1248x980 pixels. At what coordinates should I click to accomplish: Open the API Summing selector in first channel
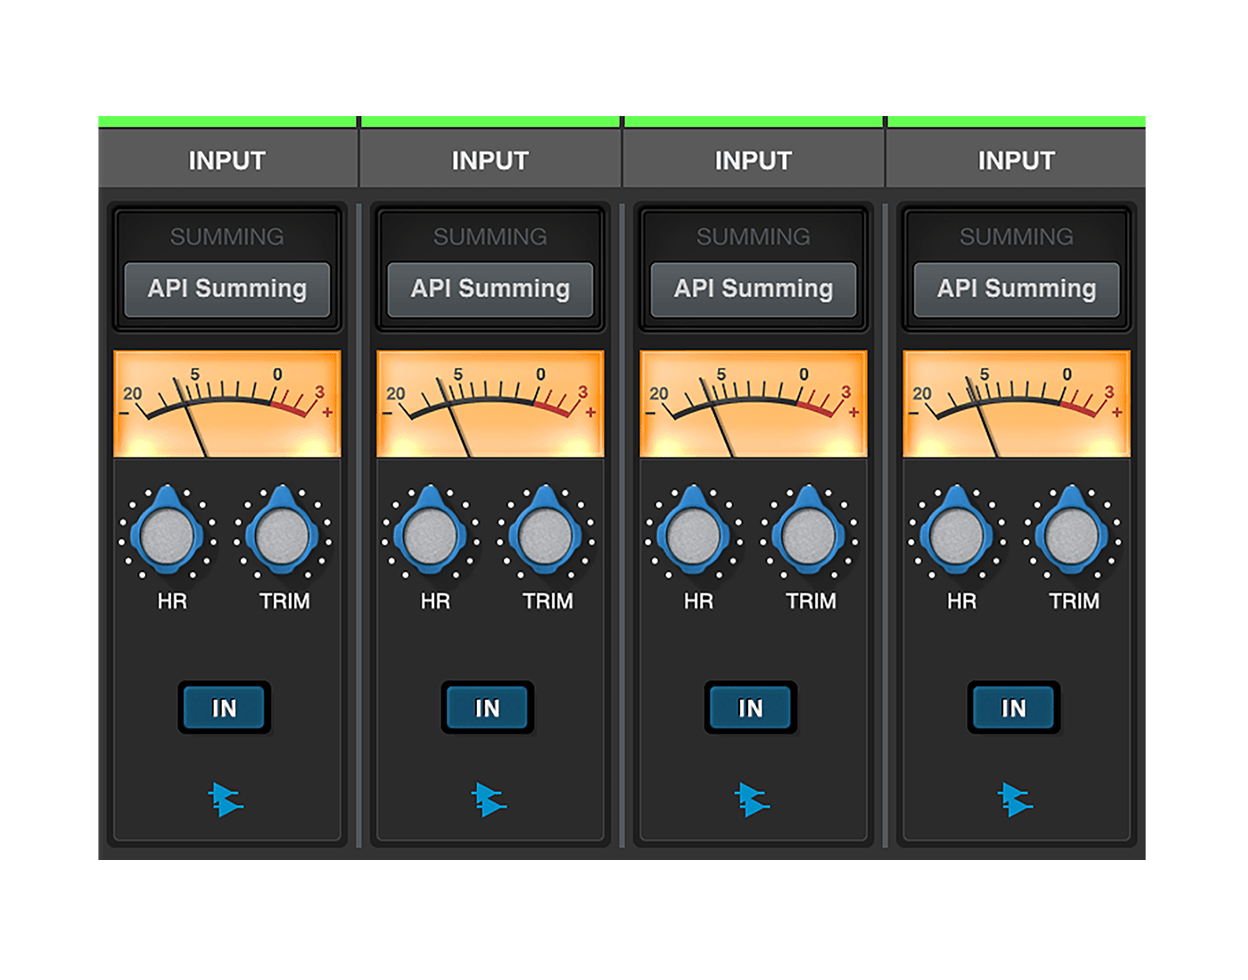227,289
